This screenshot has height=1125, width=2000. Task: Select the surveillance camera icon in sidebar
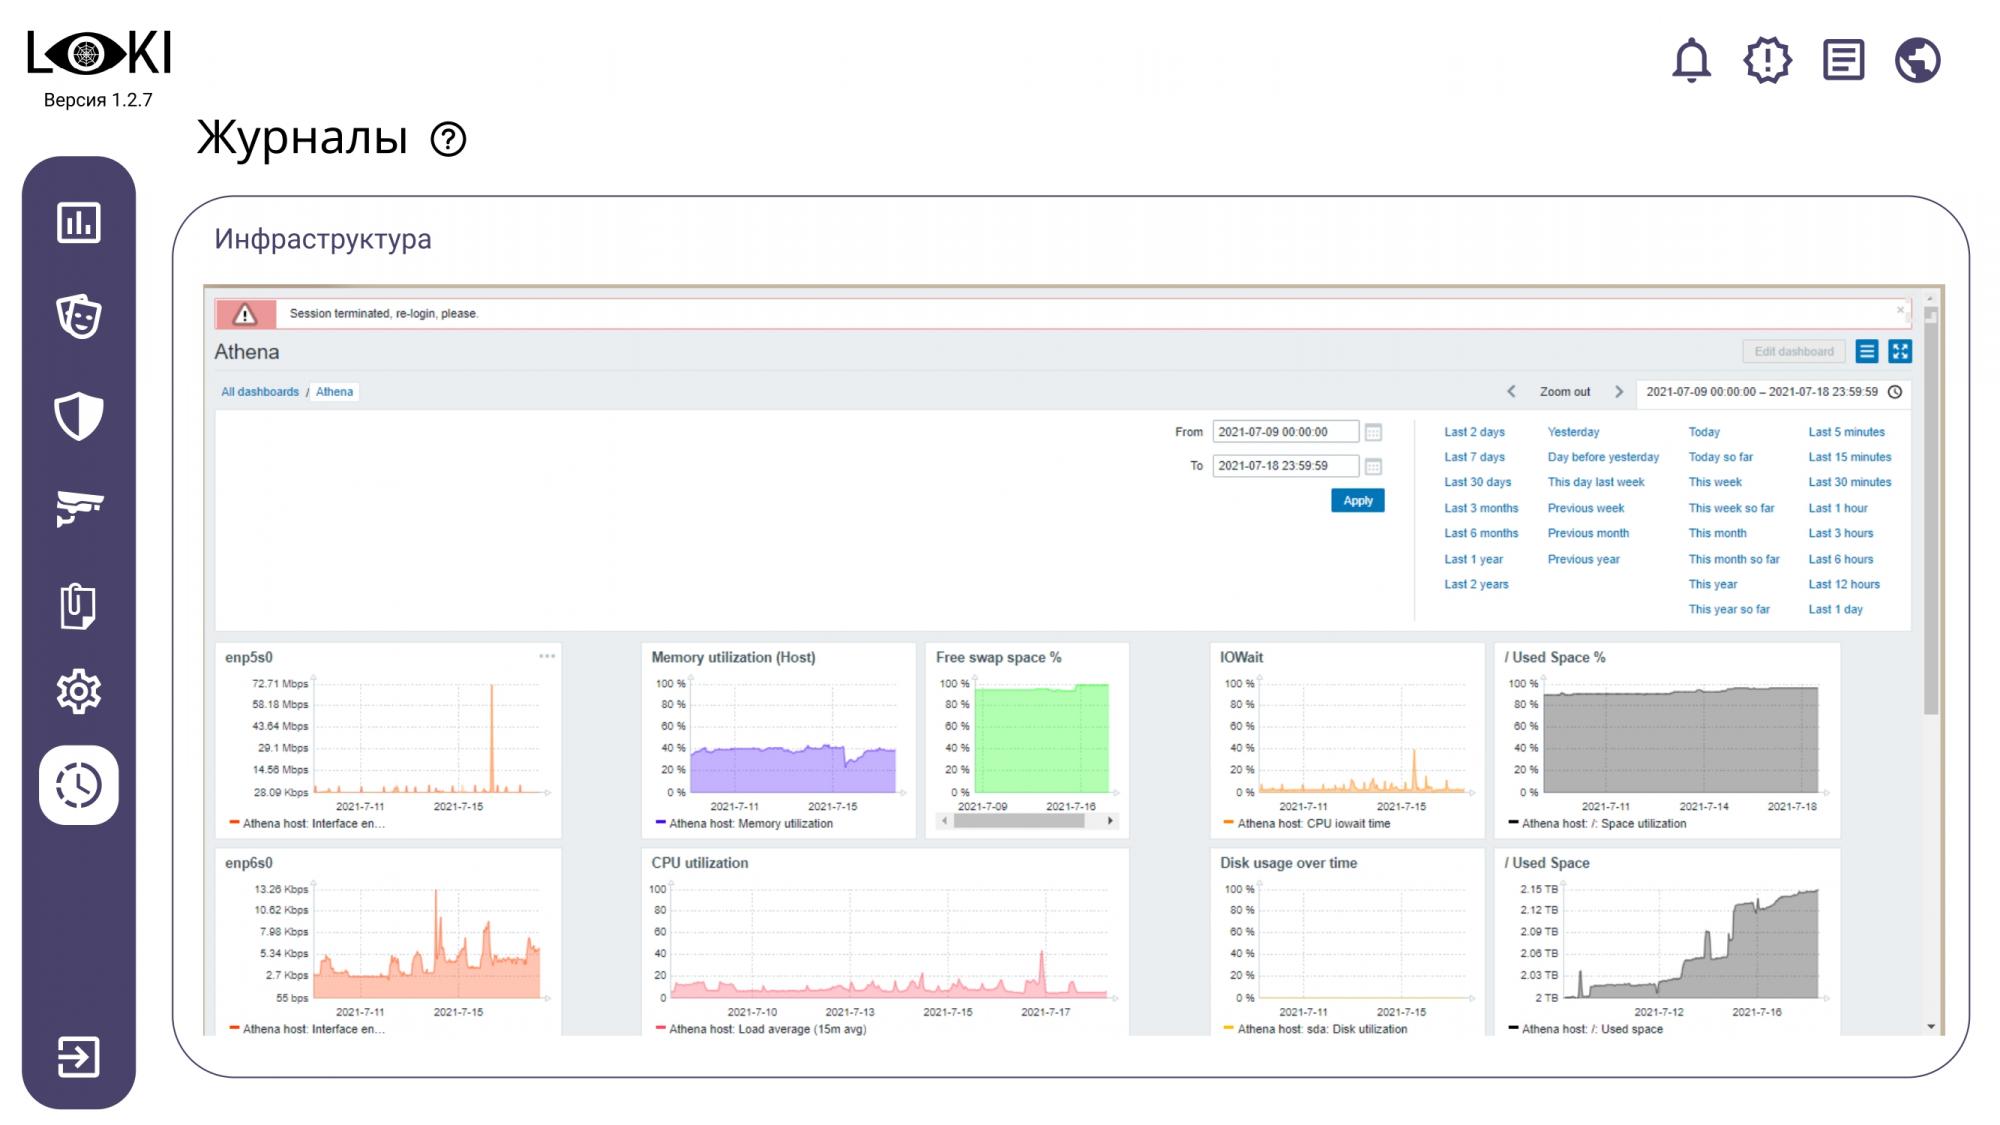coord(79,507)
